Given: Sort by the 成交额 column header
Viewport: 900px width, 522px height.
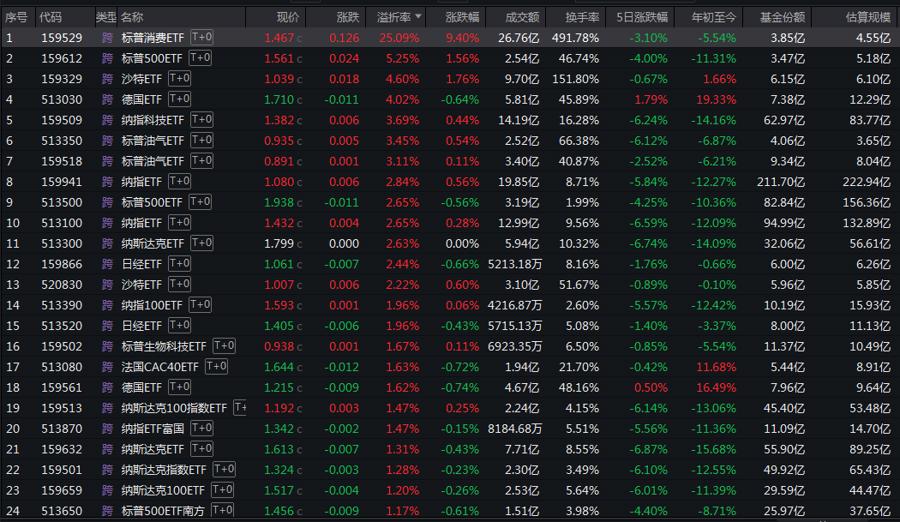Looking at the screenshot, I should coord(522,17).
